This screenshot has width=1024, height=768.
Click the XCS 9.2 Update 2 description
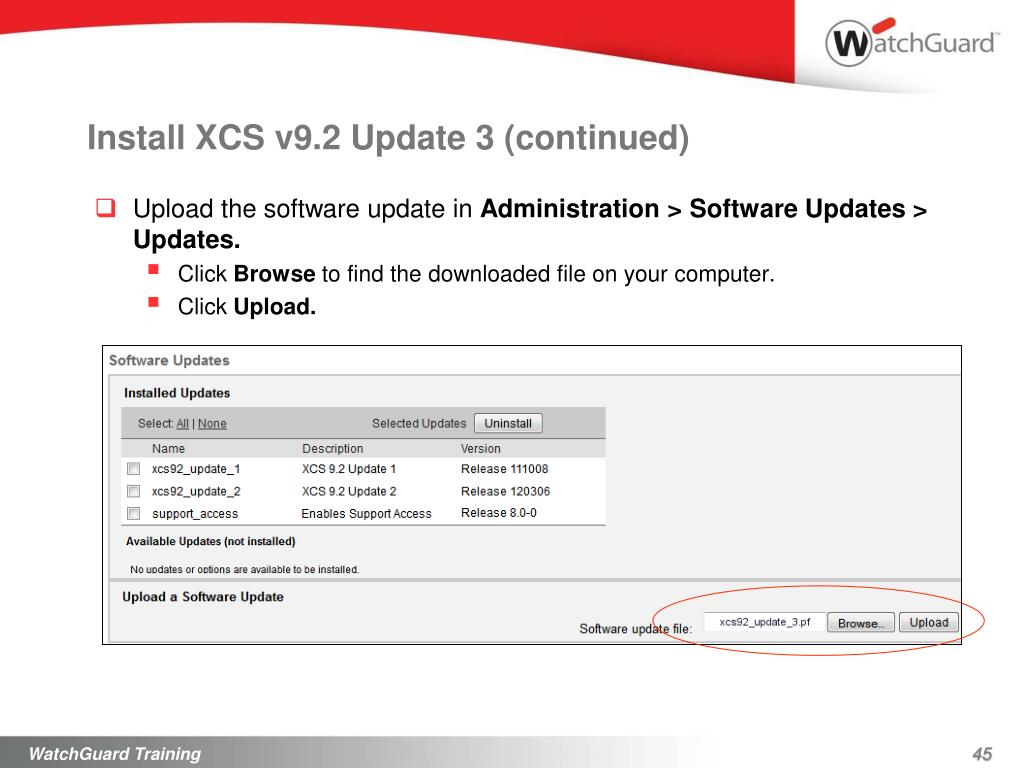[x=349, y=491]
